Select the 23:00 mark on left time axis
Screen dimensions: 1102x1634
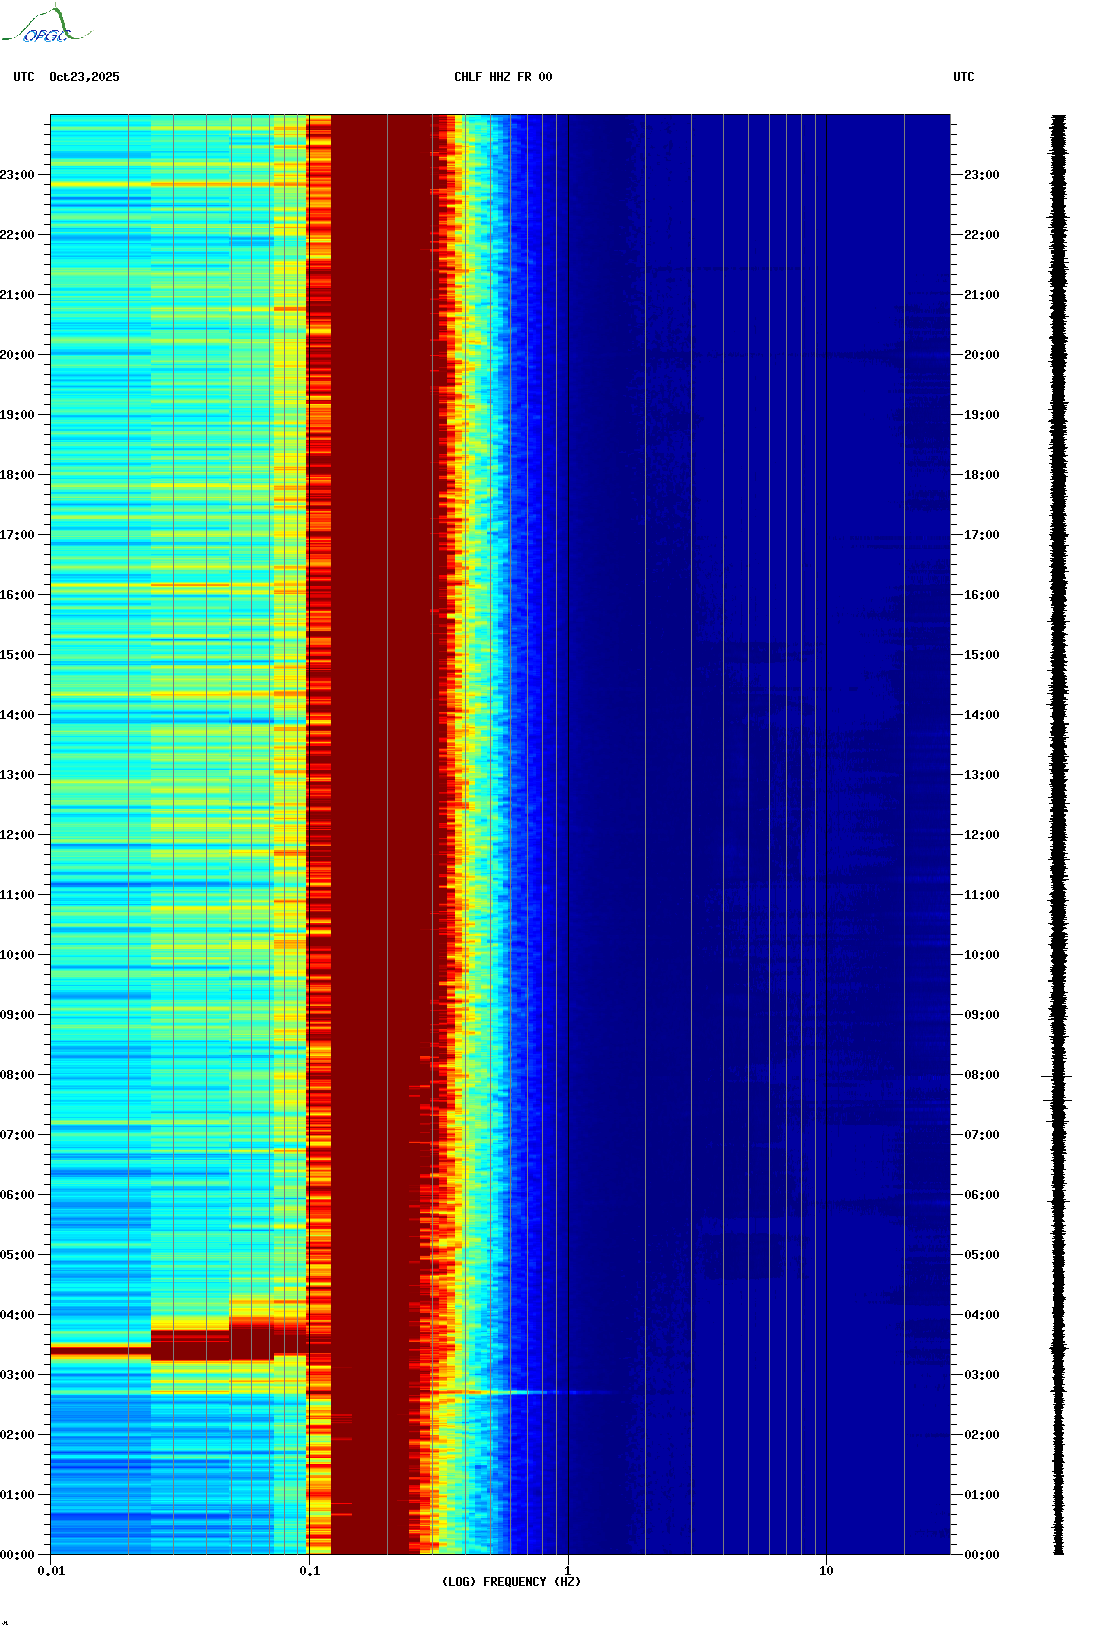18,175
